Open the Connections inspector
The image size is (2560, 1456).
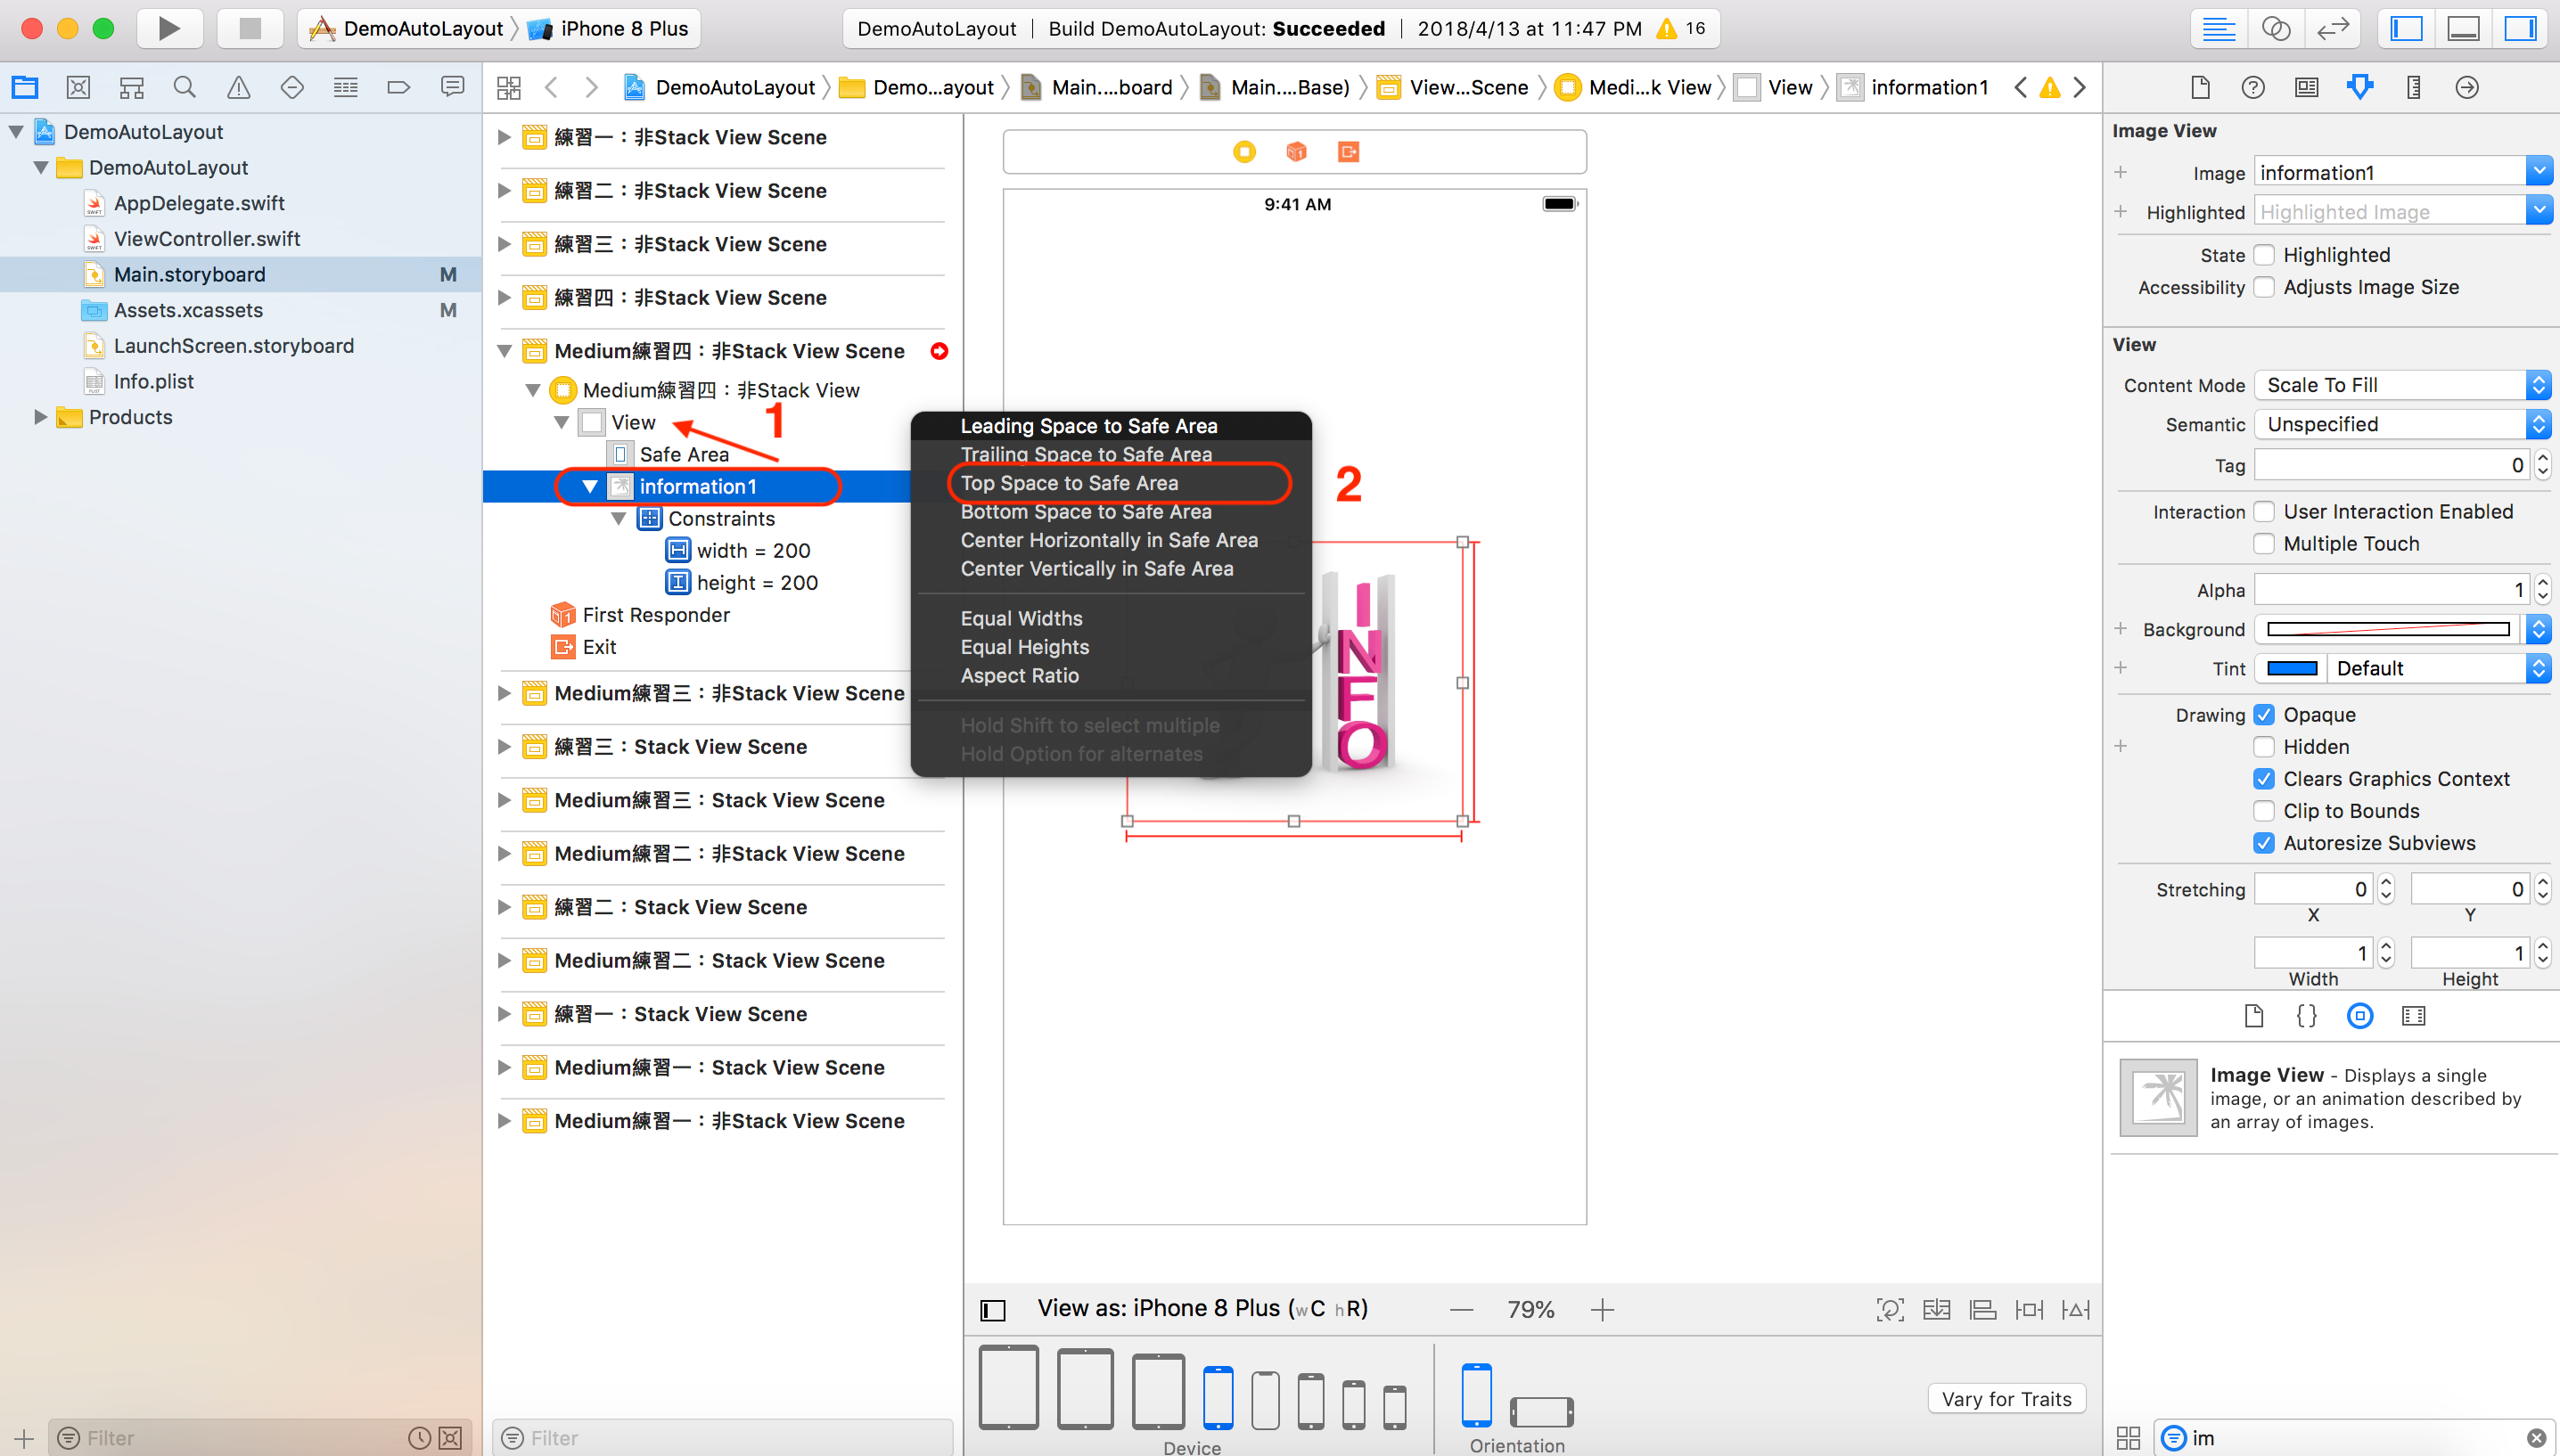point(2467,87)
